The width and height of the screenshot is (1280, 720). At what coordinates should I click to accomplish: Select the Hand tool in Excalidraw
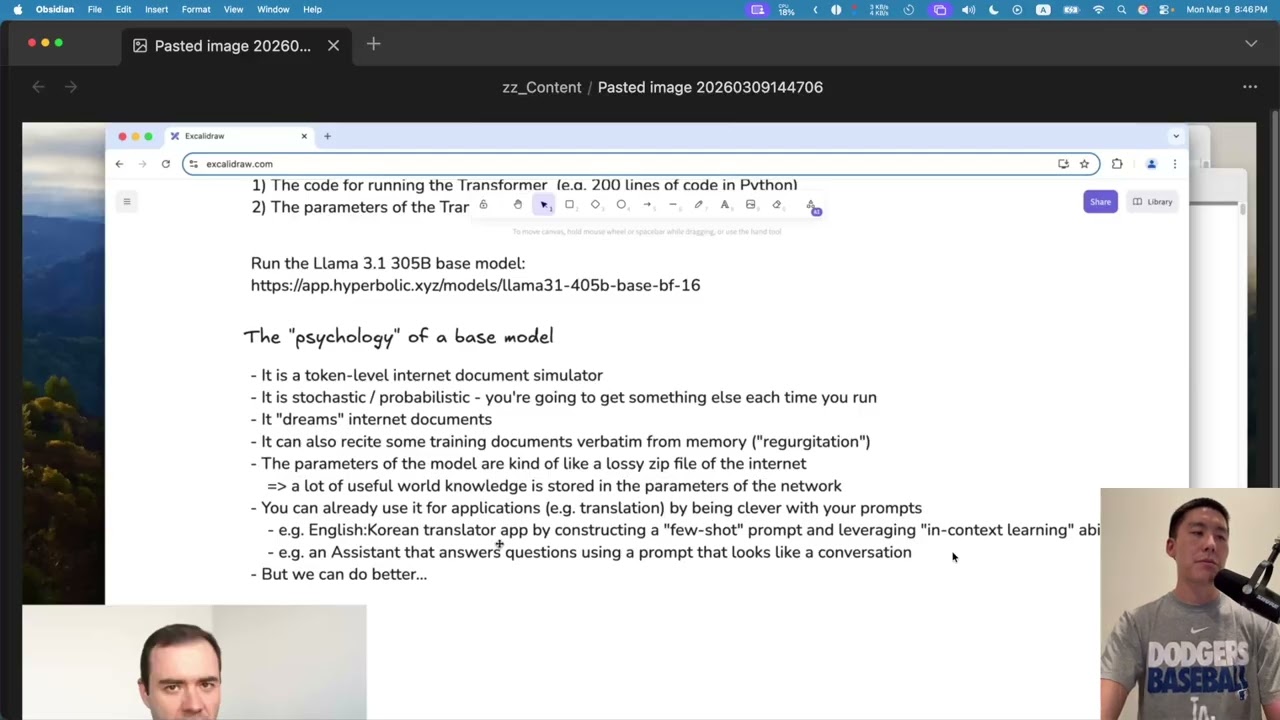tap(517, 205)
